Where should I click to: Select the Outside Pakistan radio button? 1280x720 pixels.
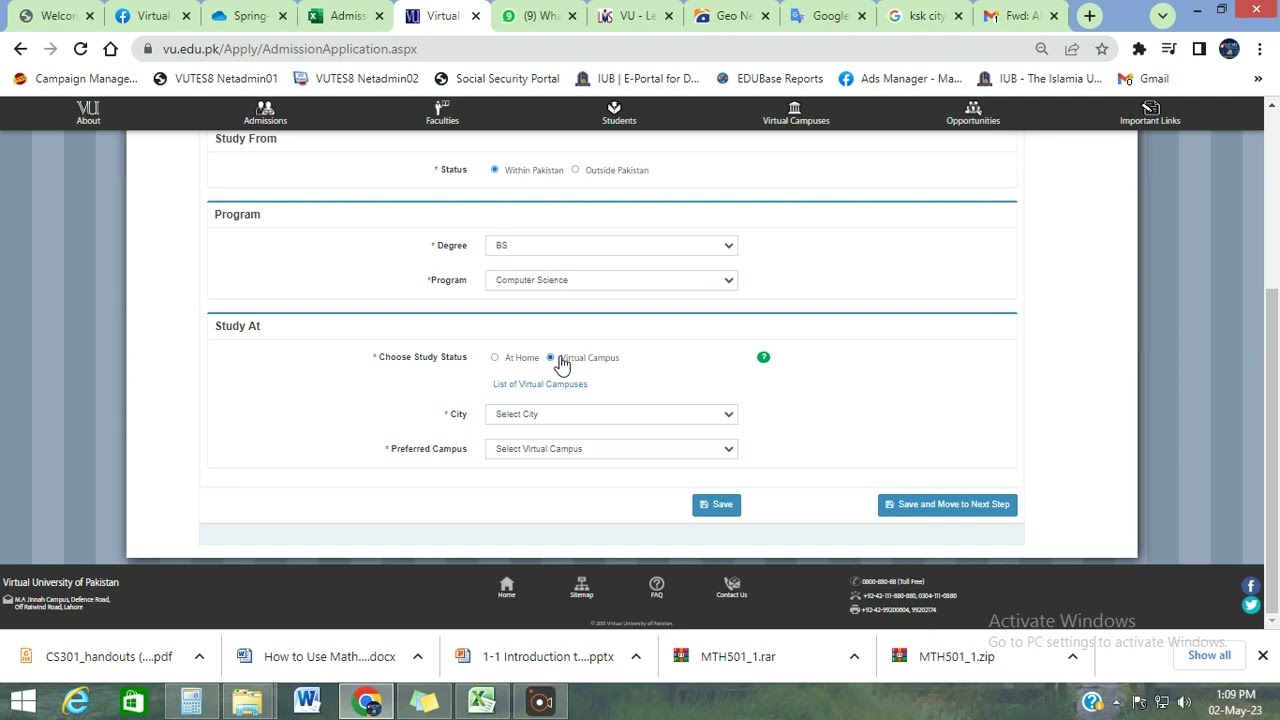tap(575, 170)
